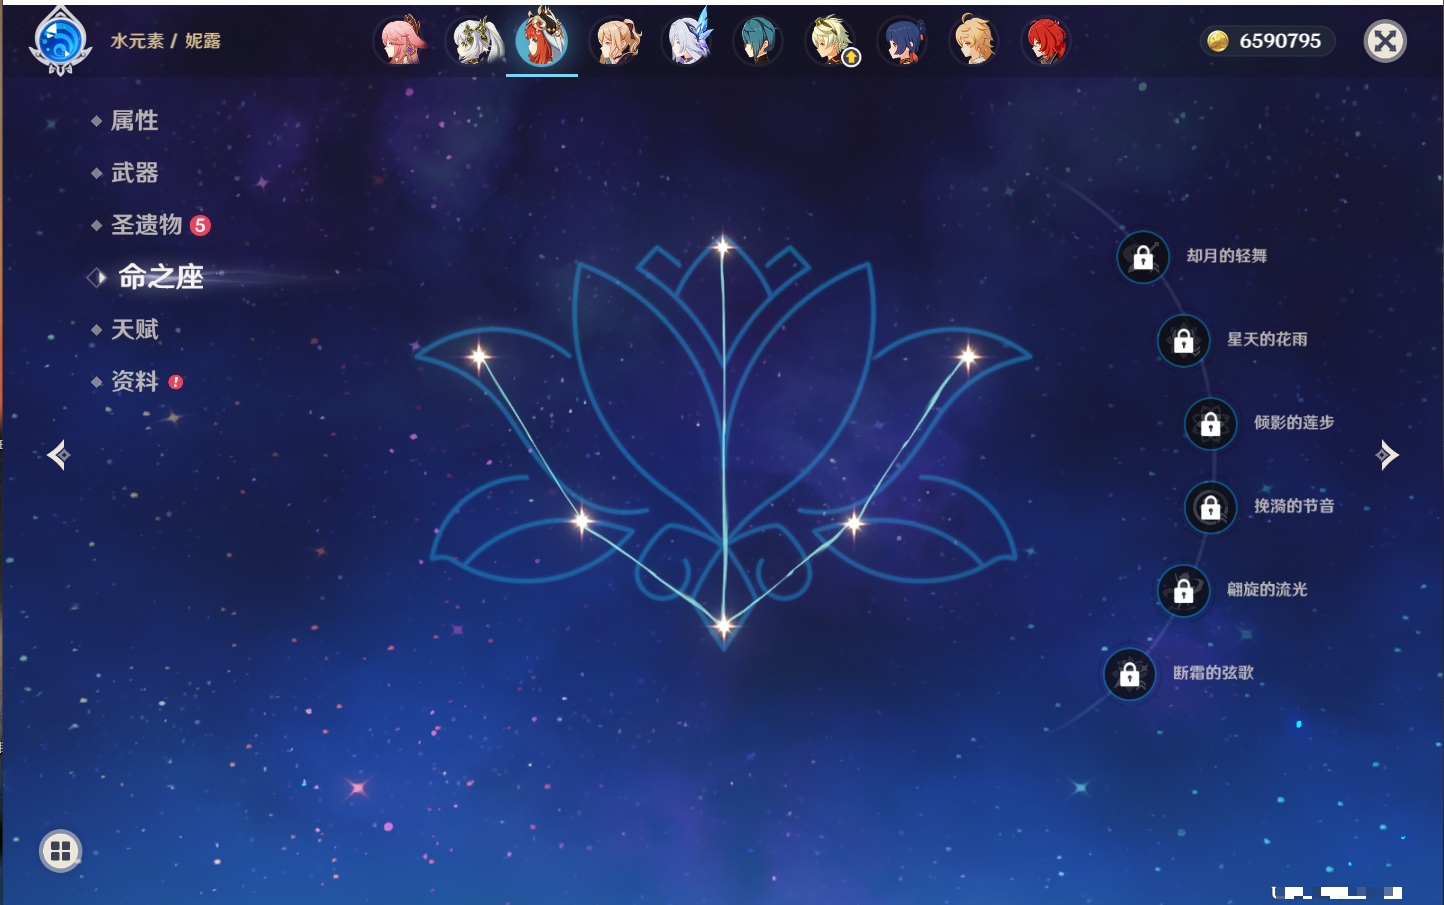This screenshot has height=905, width=1444.
Task: Close the character screen
Action: pos(1385,41)
